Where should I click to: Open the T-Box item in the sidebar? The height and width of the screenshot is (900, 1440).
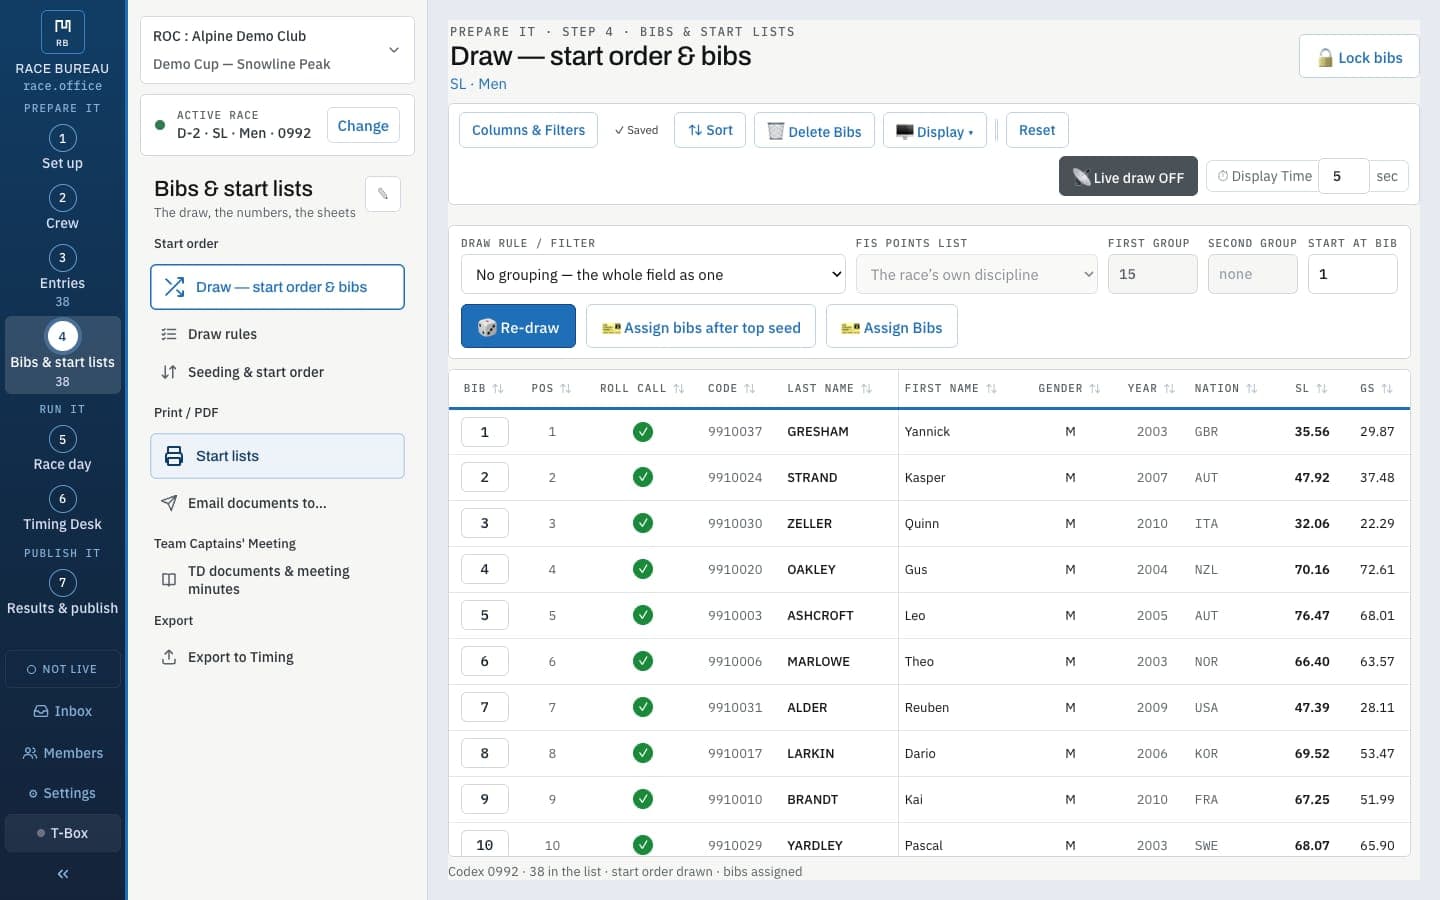point(63,833)
